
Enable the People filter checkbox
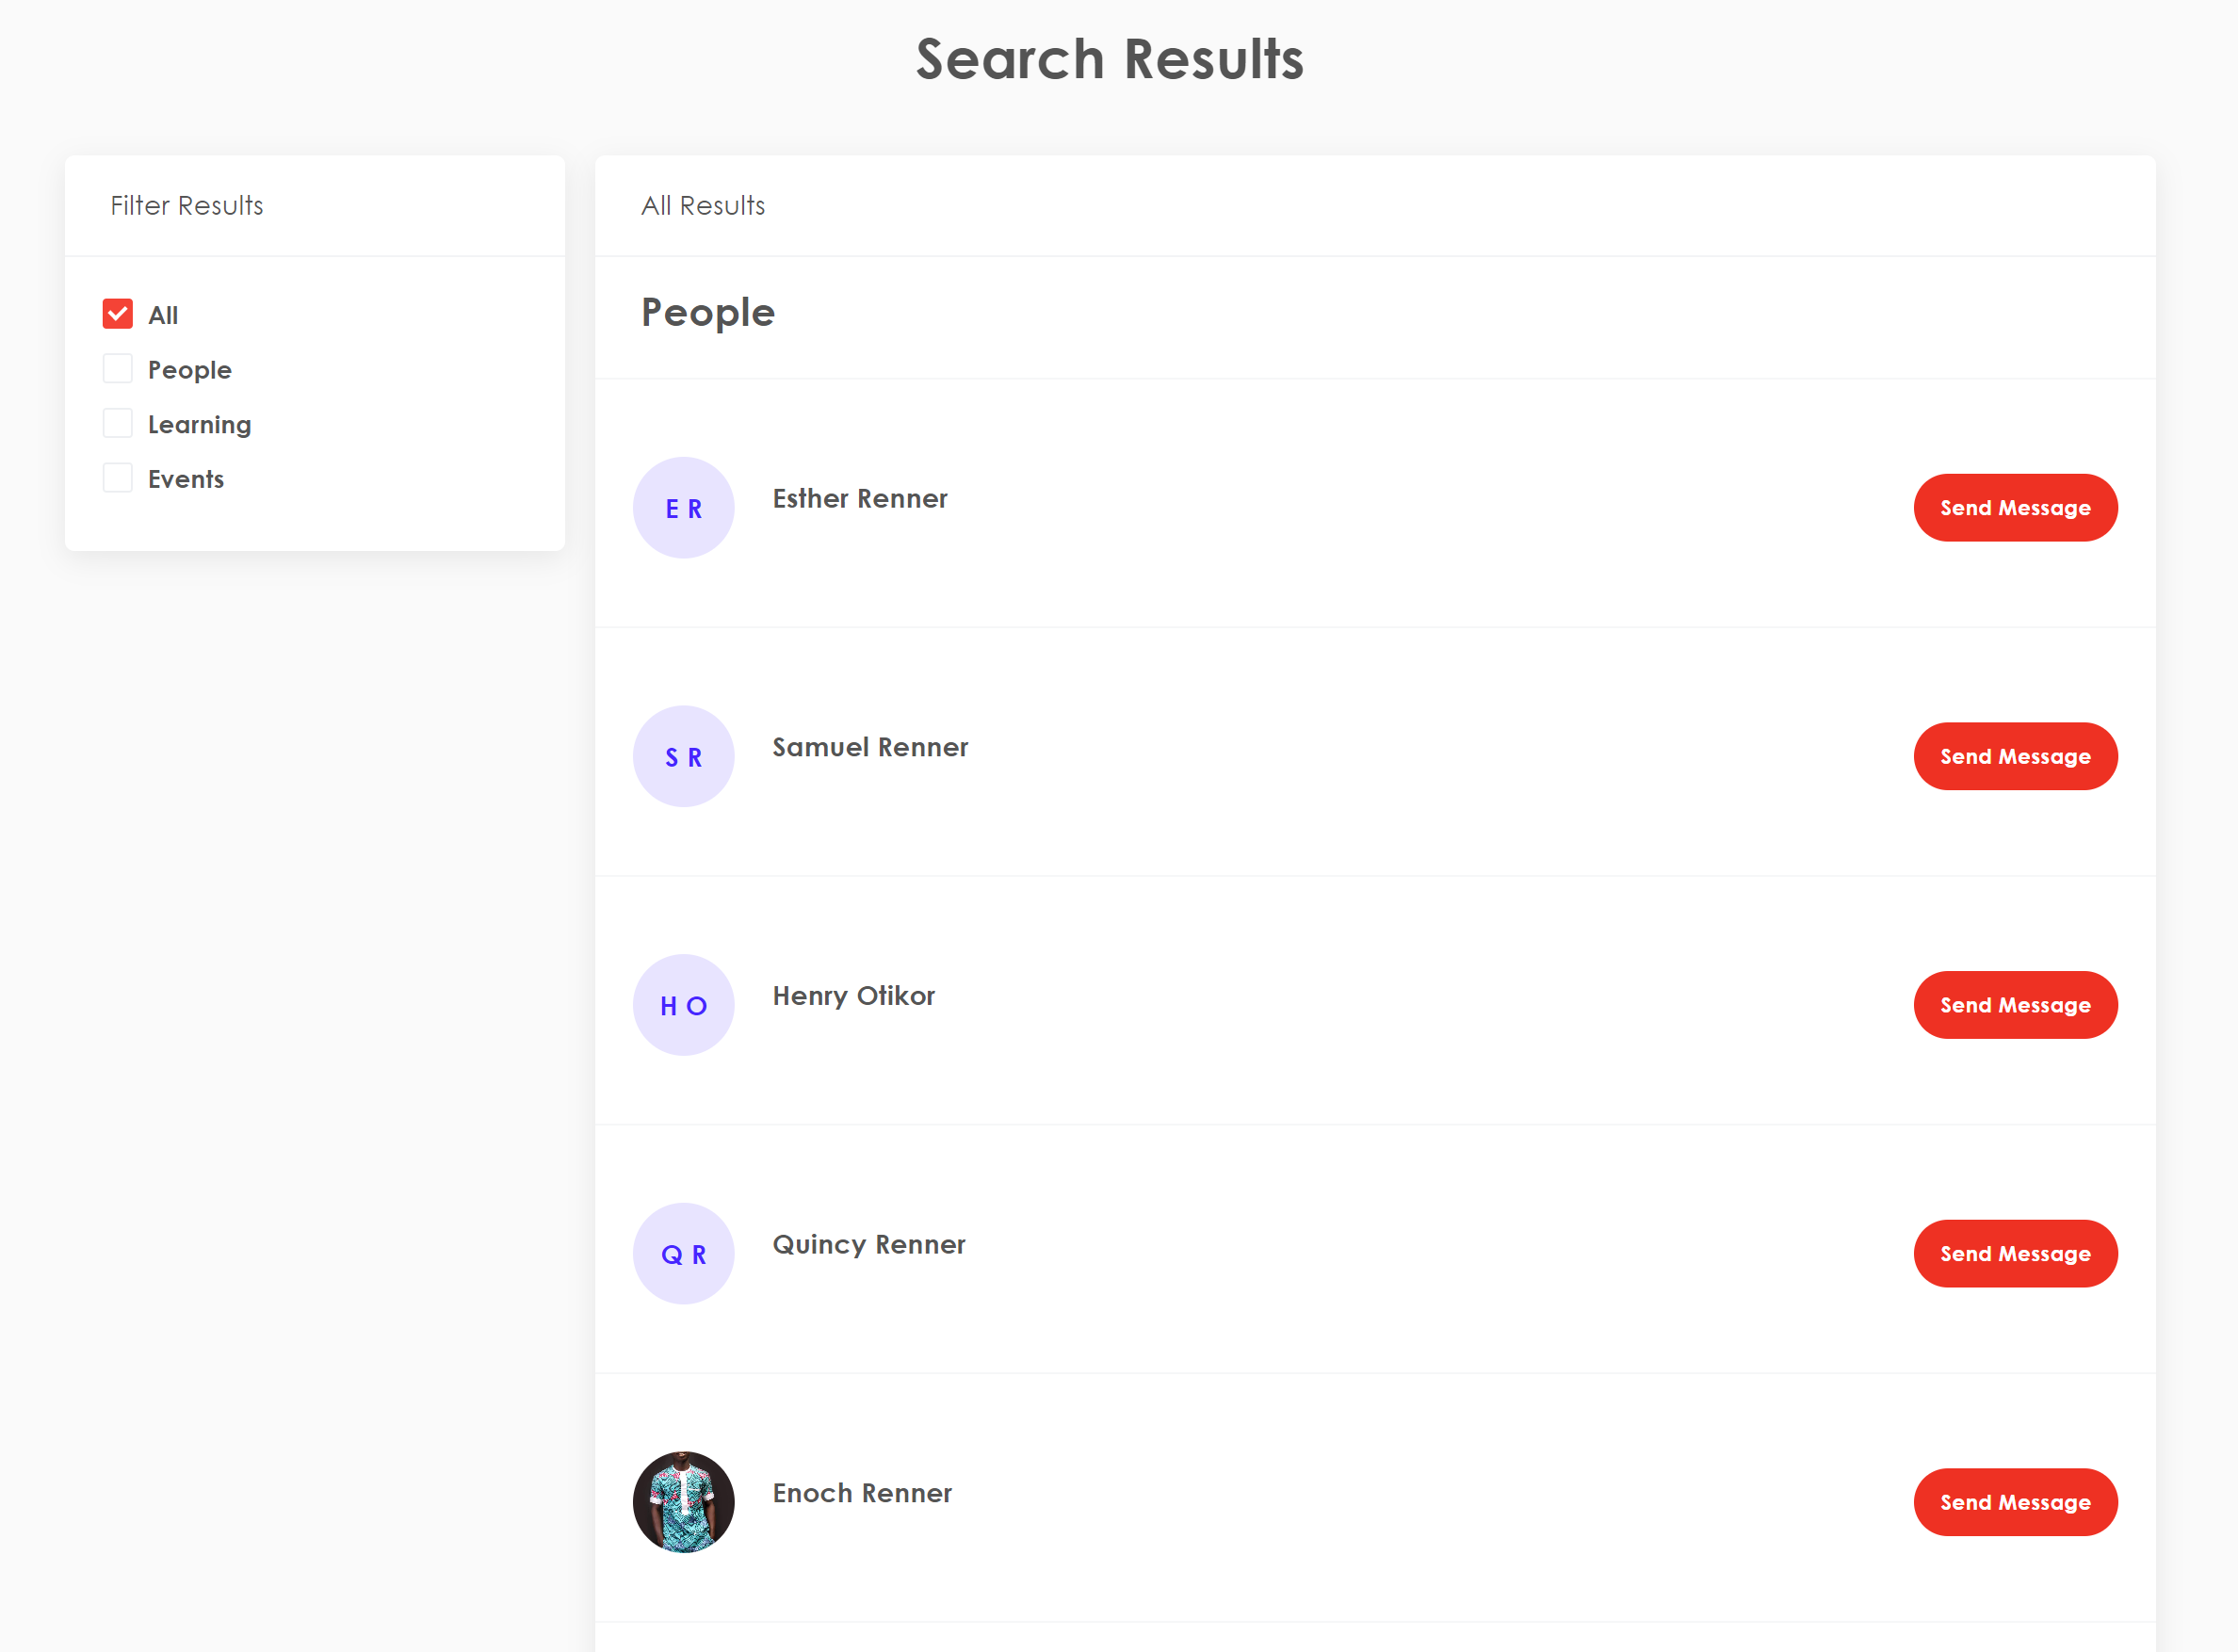(118, 369)
